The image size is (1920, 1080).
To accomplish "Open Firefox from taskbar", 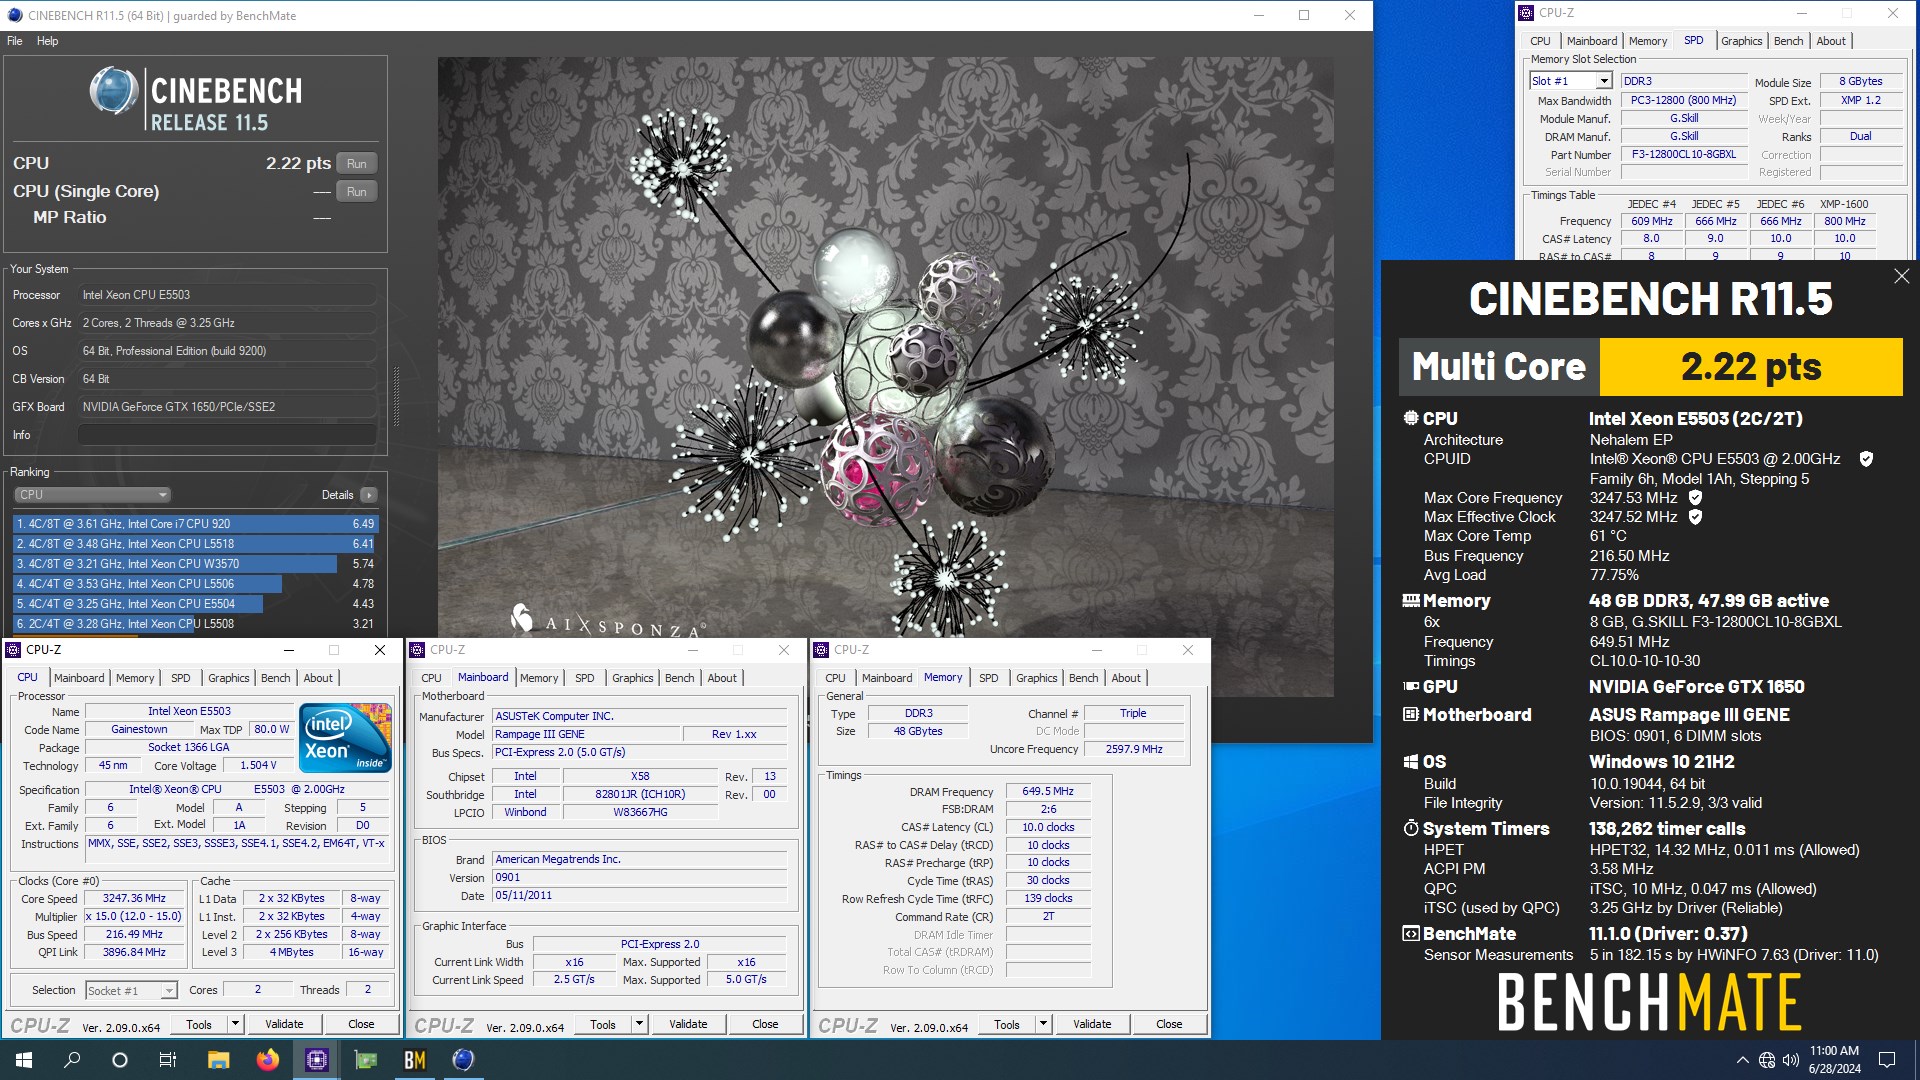I will coord(267,1060).
